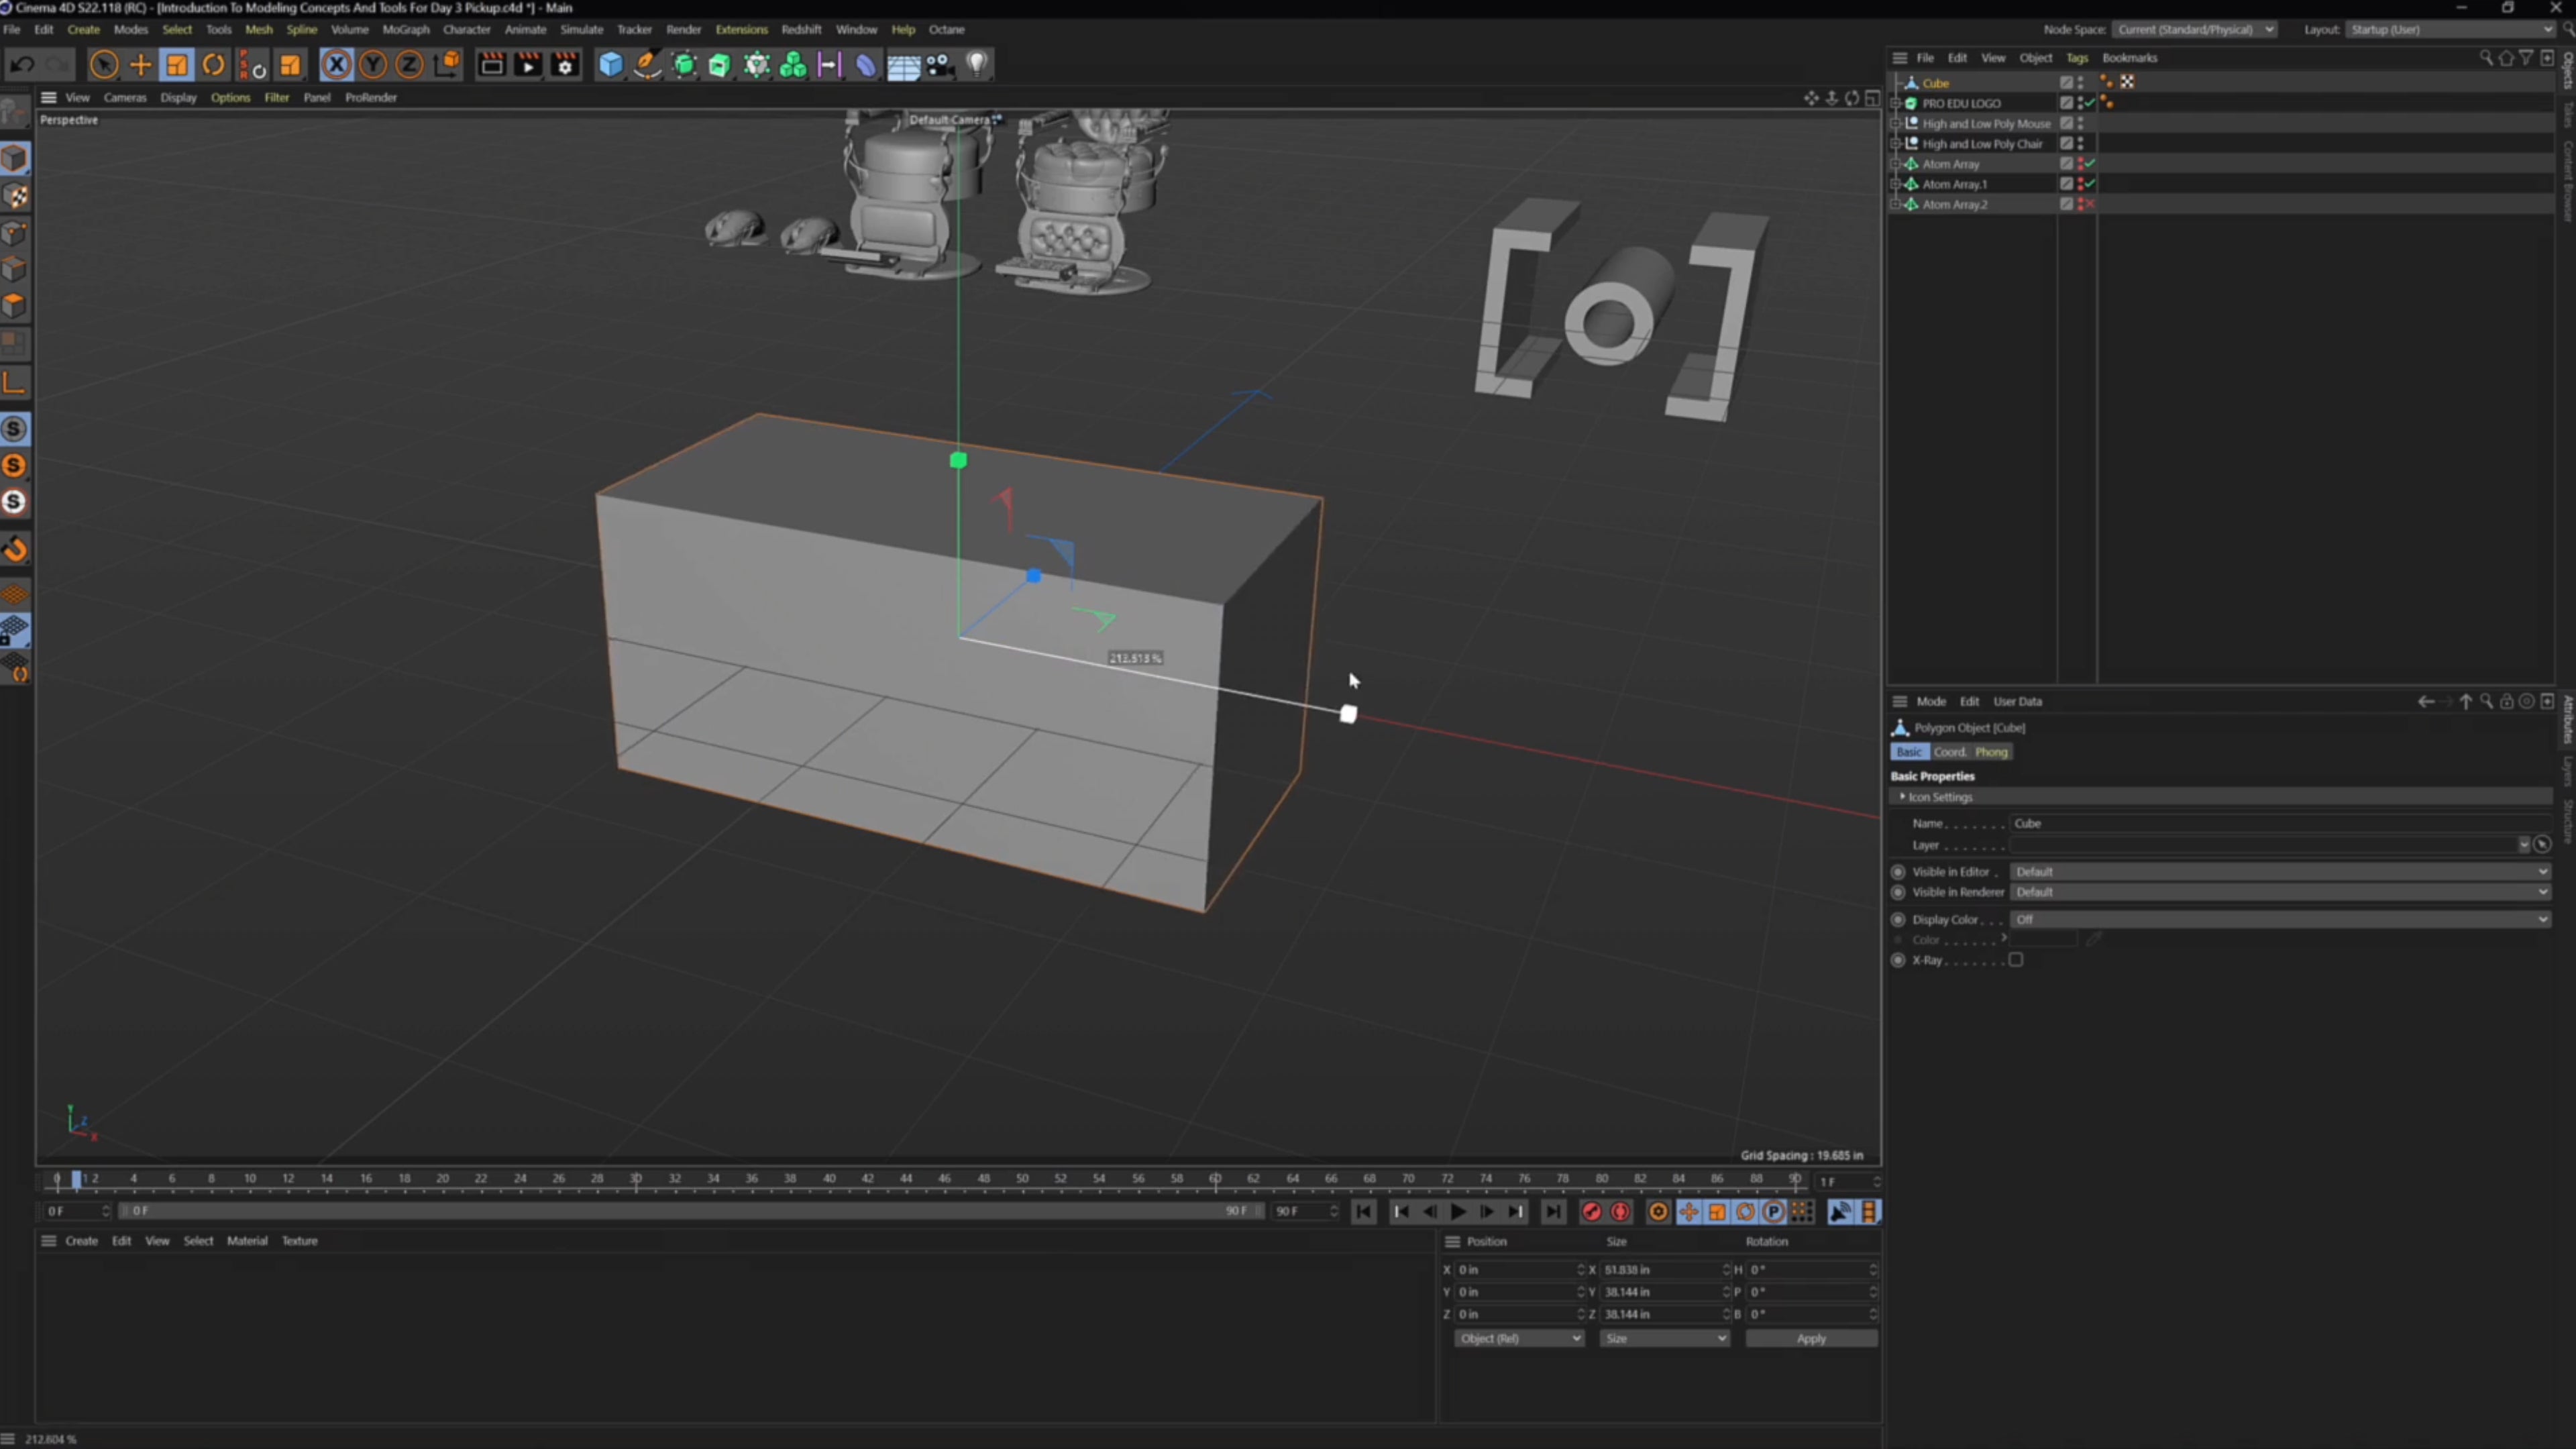Image resolution: width=2576 pixels, height=1449 pixels.
Task: Activate the Move tool
Action: point(140,65)
